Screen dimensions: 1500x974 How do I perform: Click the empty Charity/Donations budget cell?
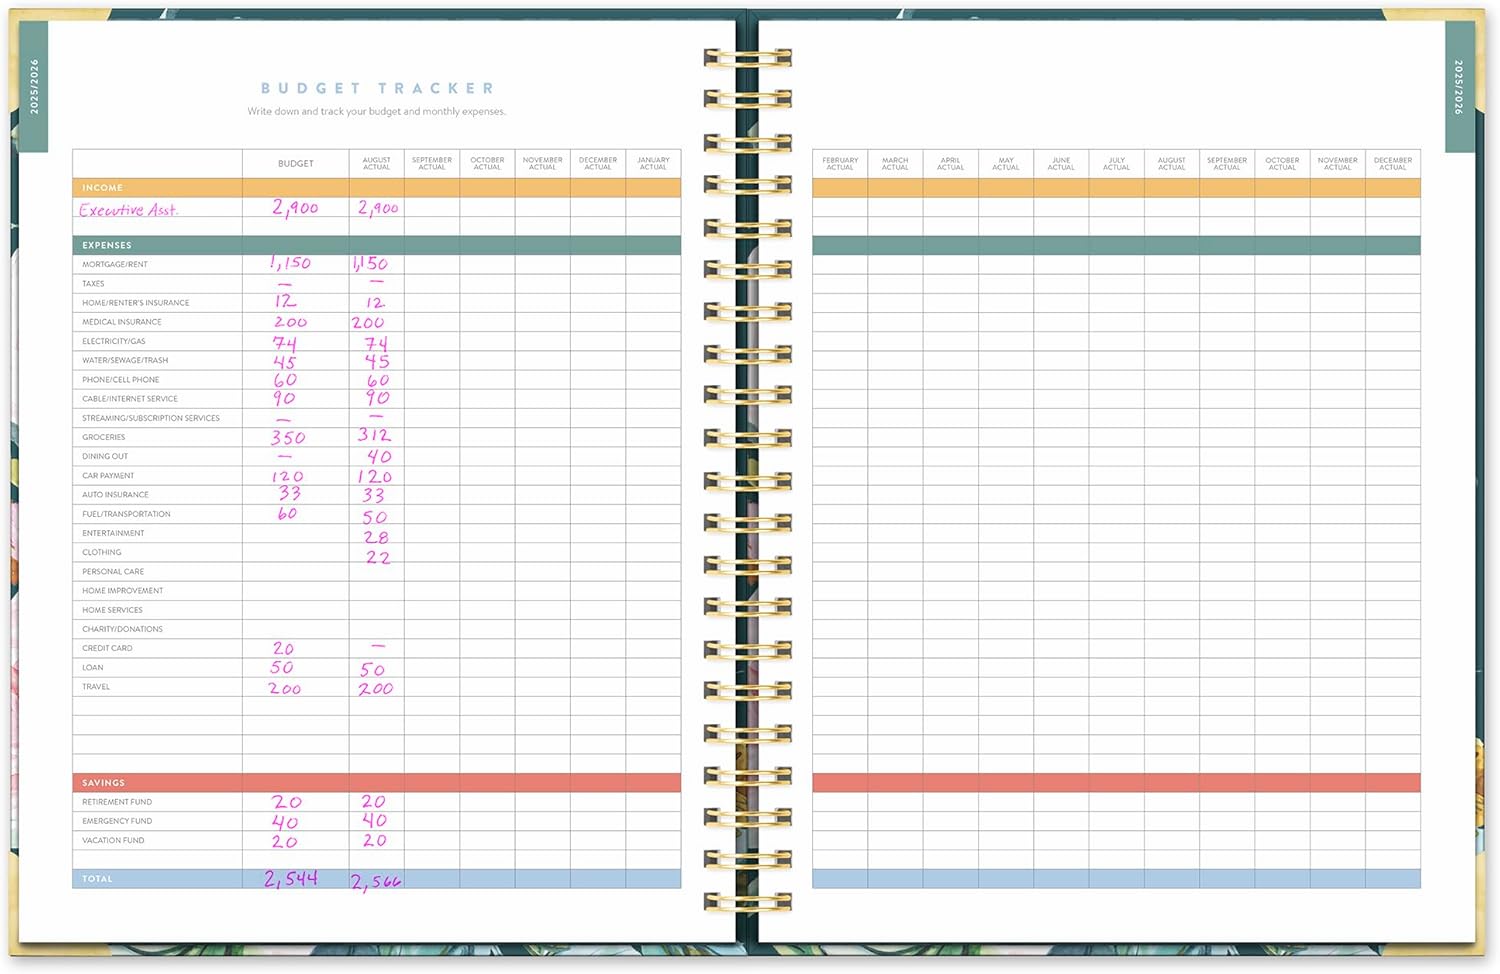pyautogui.click(x=295, y=629)
